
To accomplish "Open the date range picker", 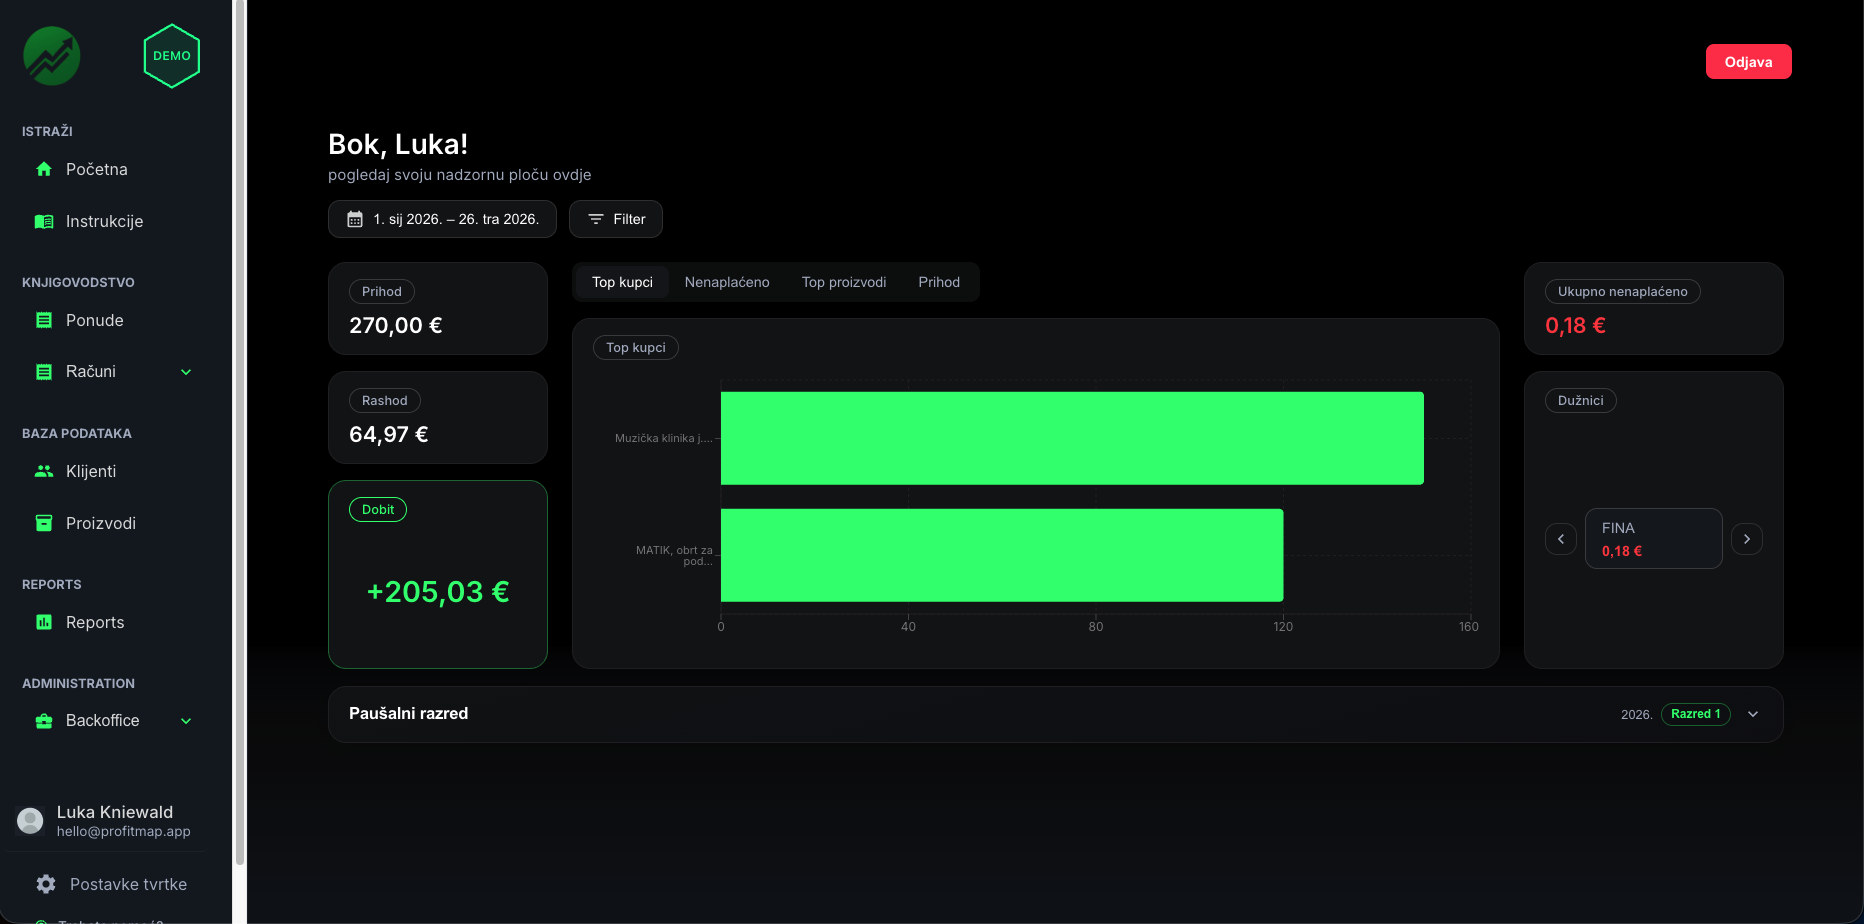I will pos(442,219).
